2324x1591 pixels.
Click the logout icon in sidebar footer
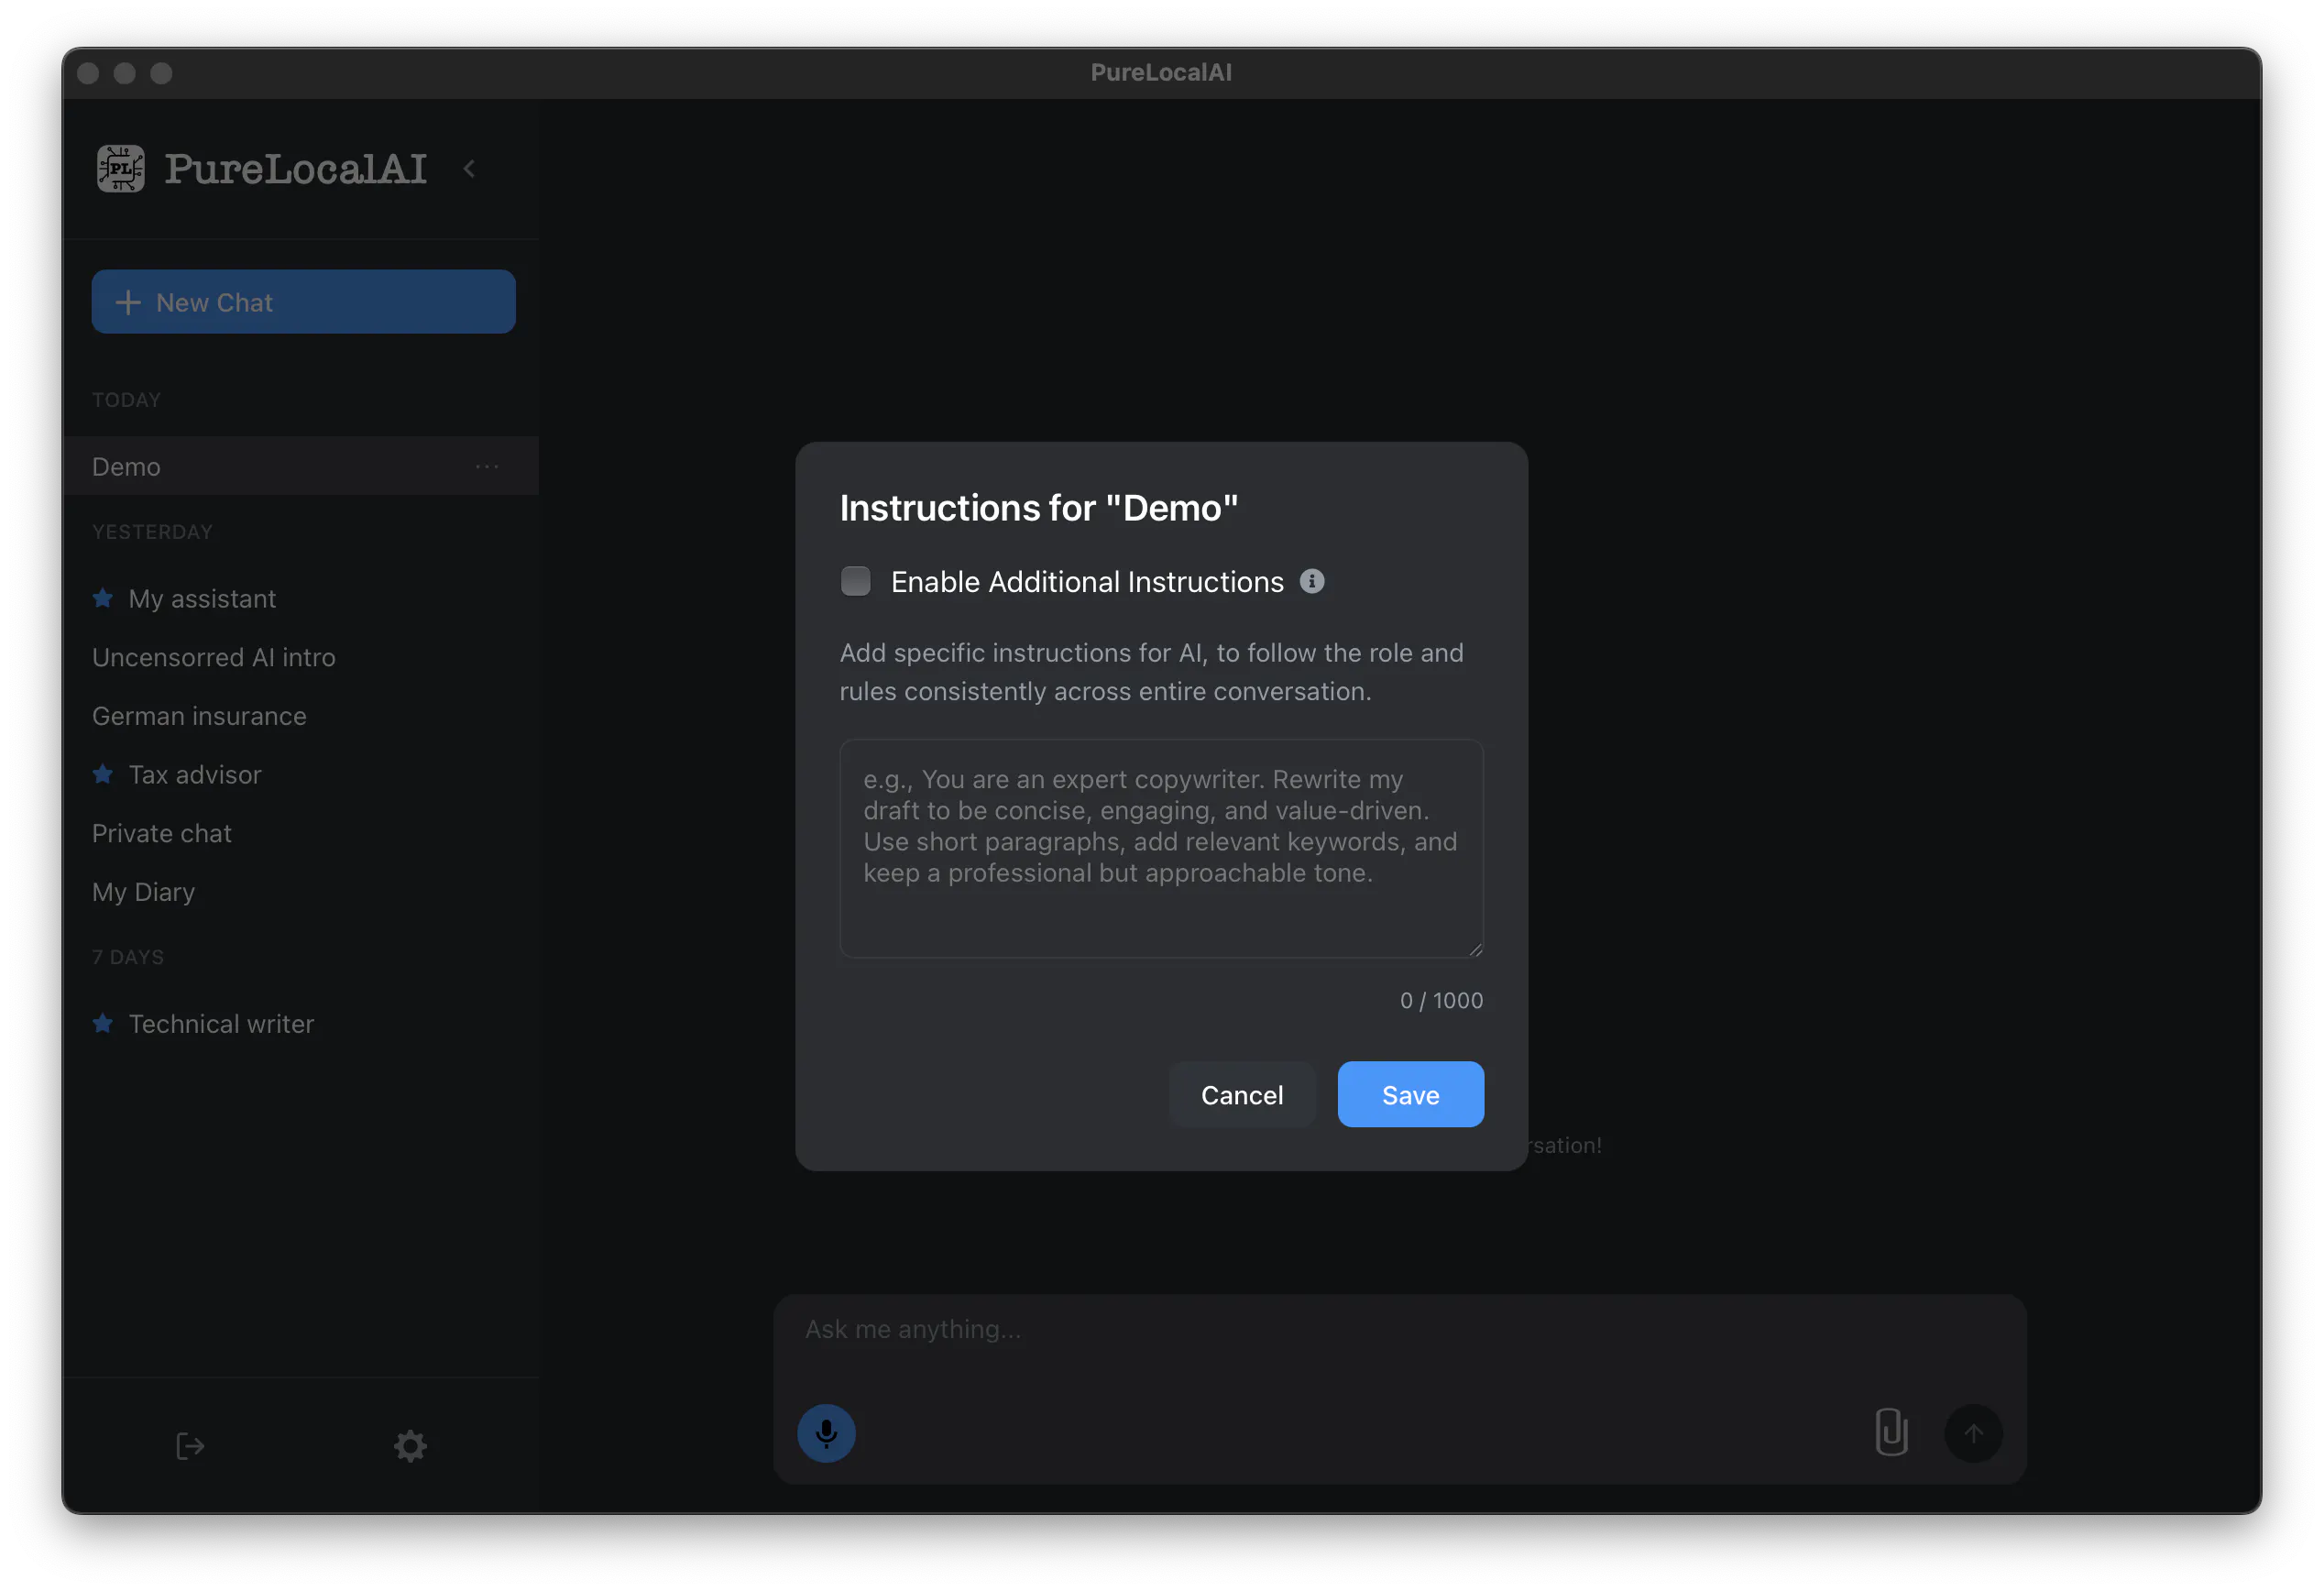click(x=190, y=1446)
